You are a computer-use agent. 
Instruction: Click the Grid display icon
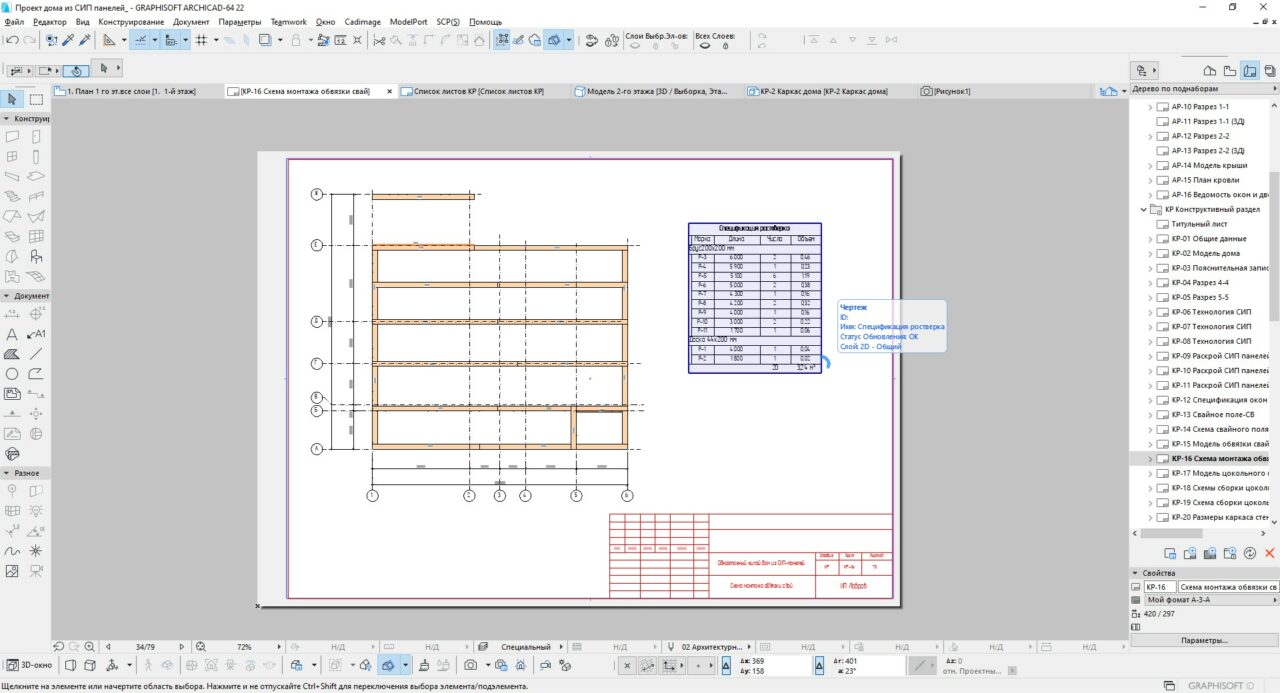pos(201,40)
